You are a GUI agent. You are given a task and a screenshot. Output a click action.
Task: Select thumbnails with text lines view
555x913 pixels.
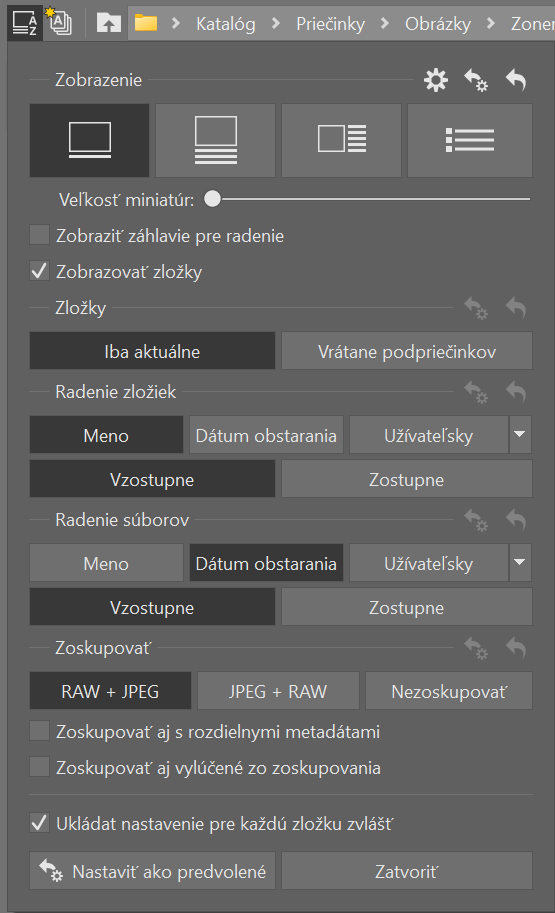click(x=215, y=140)
